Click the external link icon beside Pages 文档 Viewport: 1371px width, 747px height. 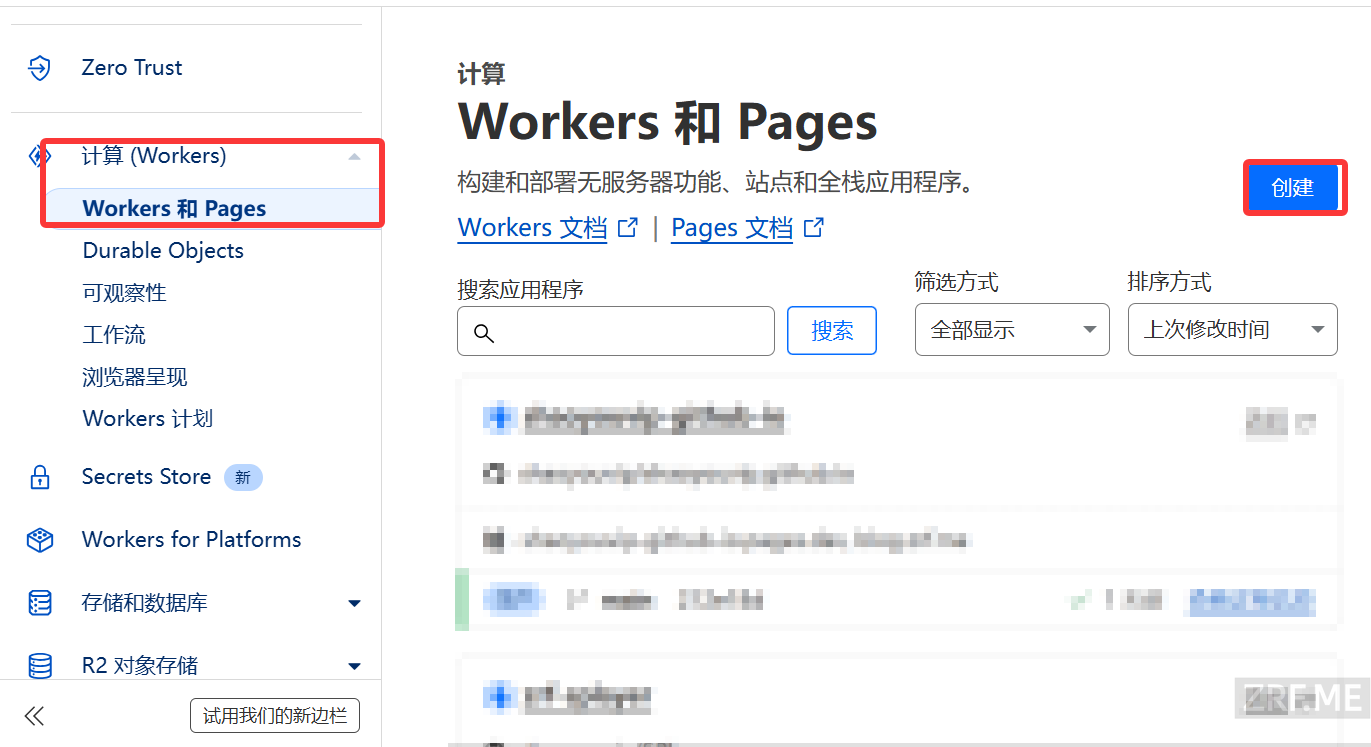815,227
